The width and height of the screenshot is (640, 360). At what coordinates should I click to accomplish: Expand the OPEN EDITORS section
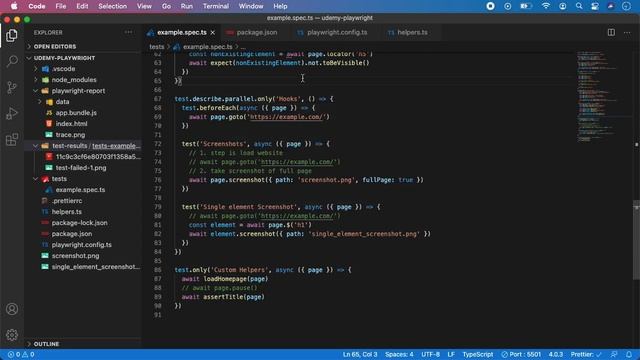pos(55,47)
